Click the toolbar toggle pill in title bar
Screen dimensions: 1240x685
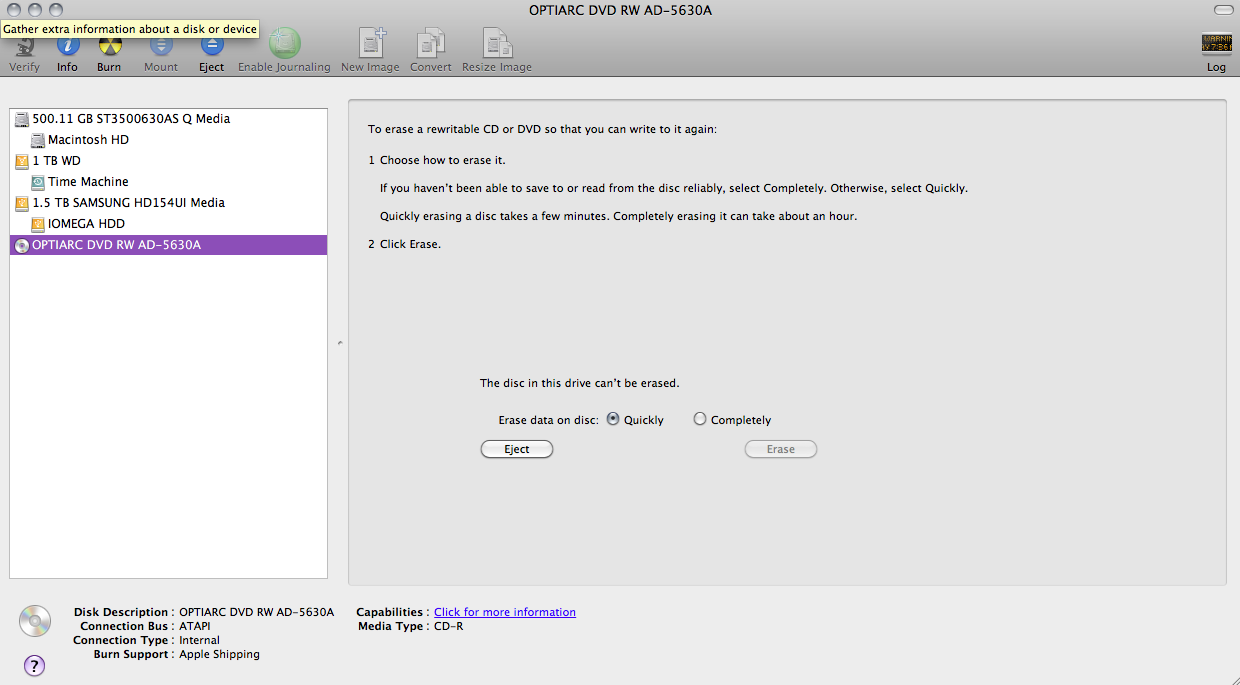tap(1223, 9)
